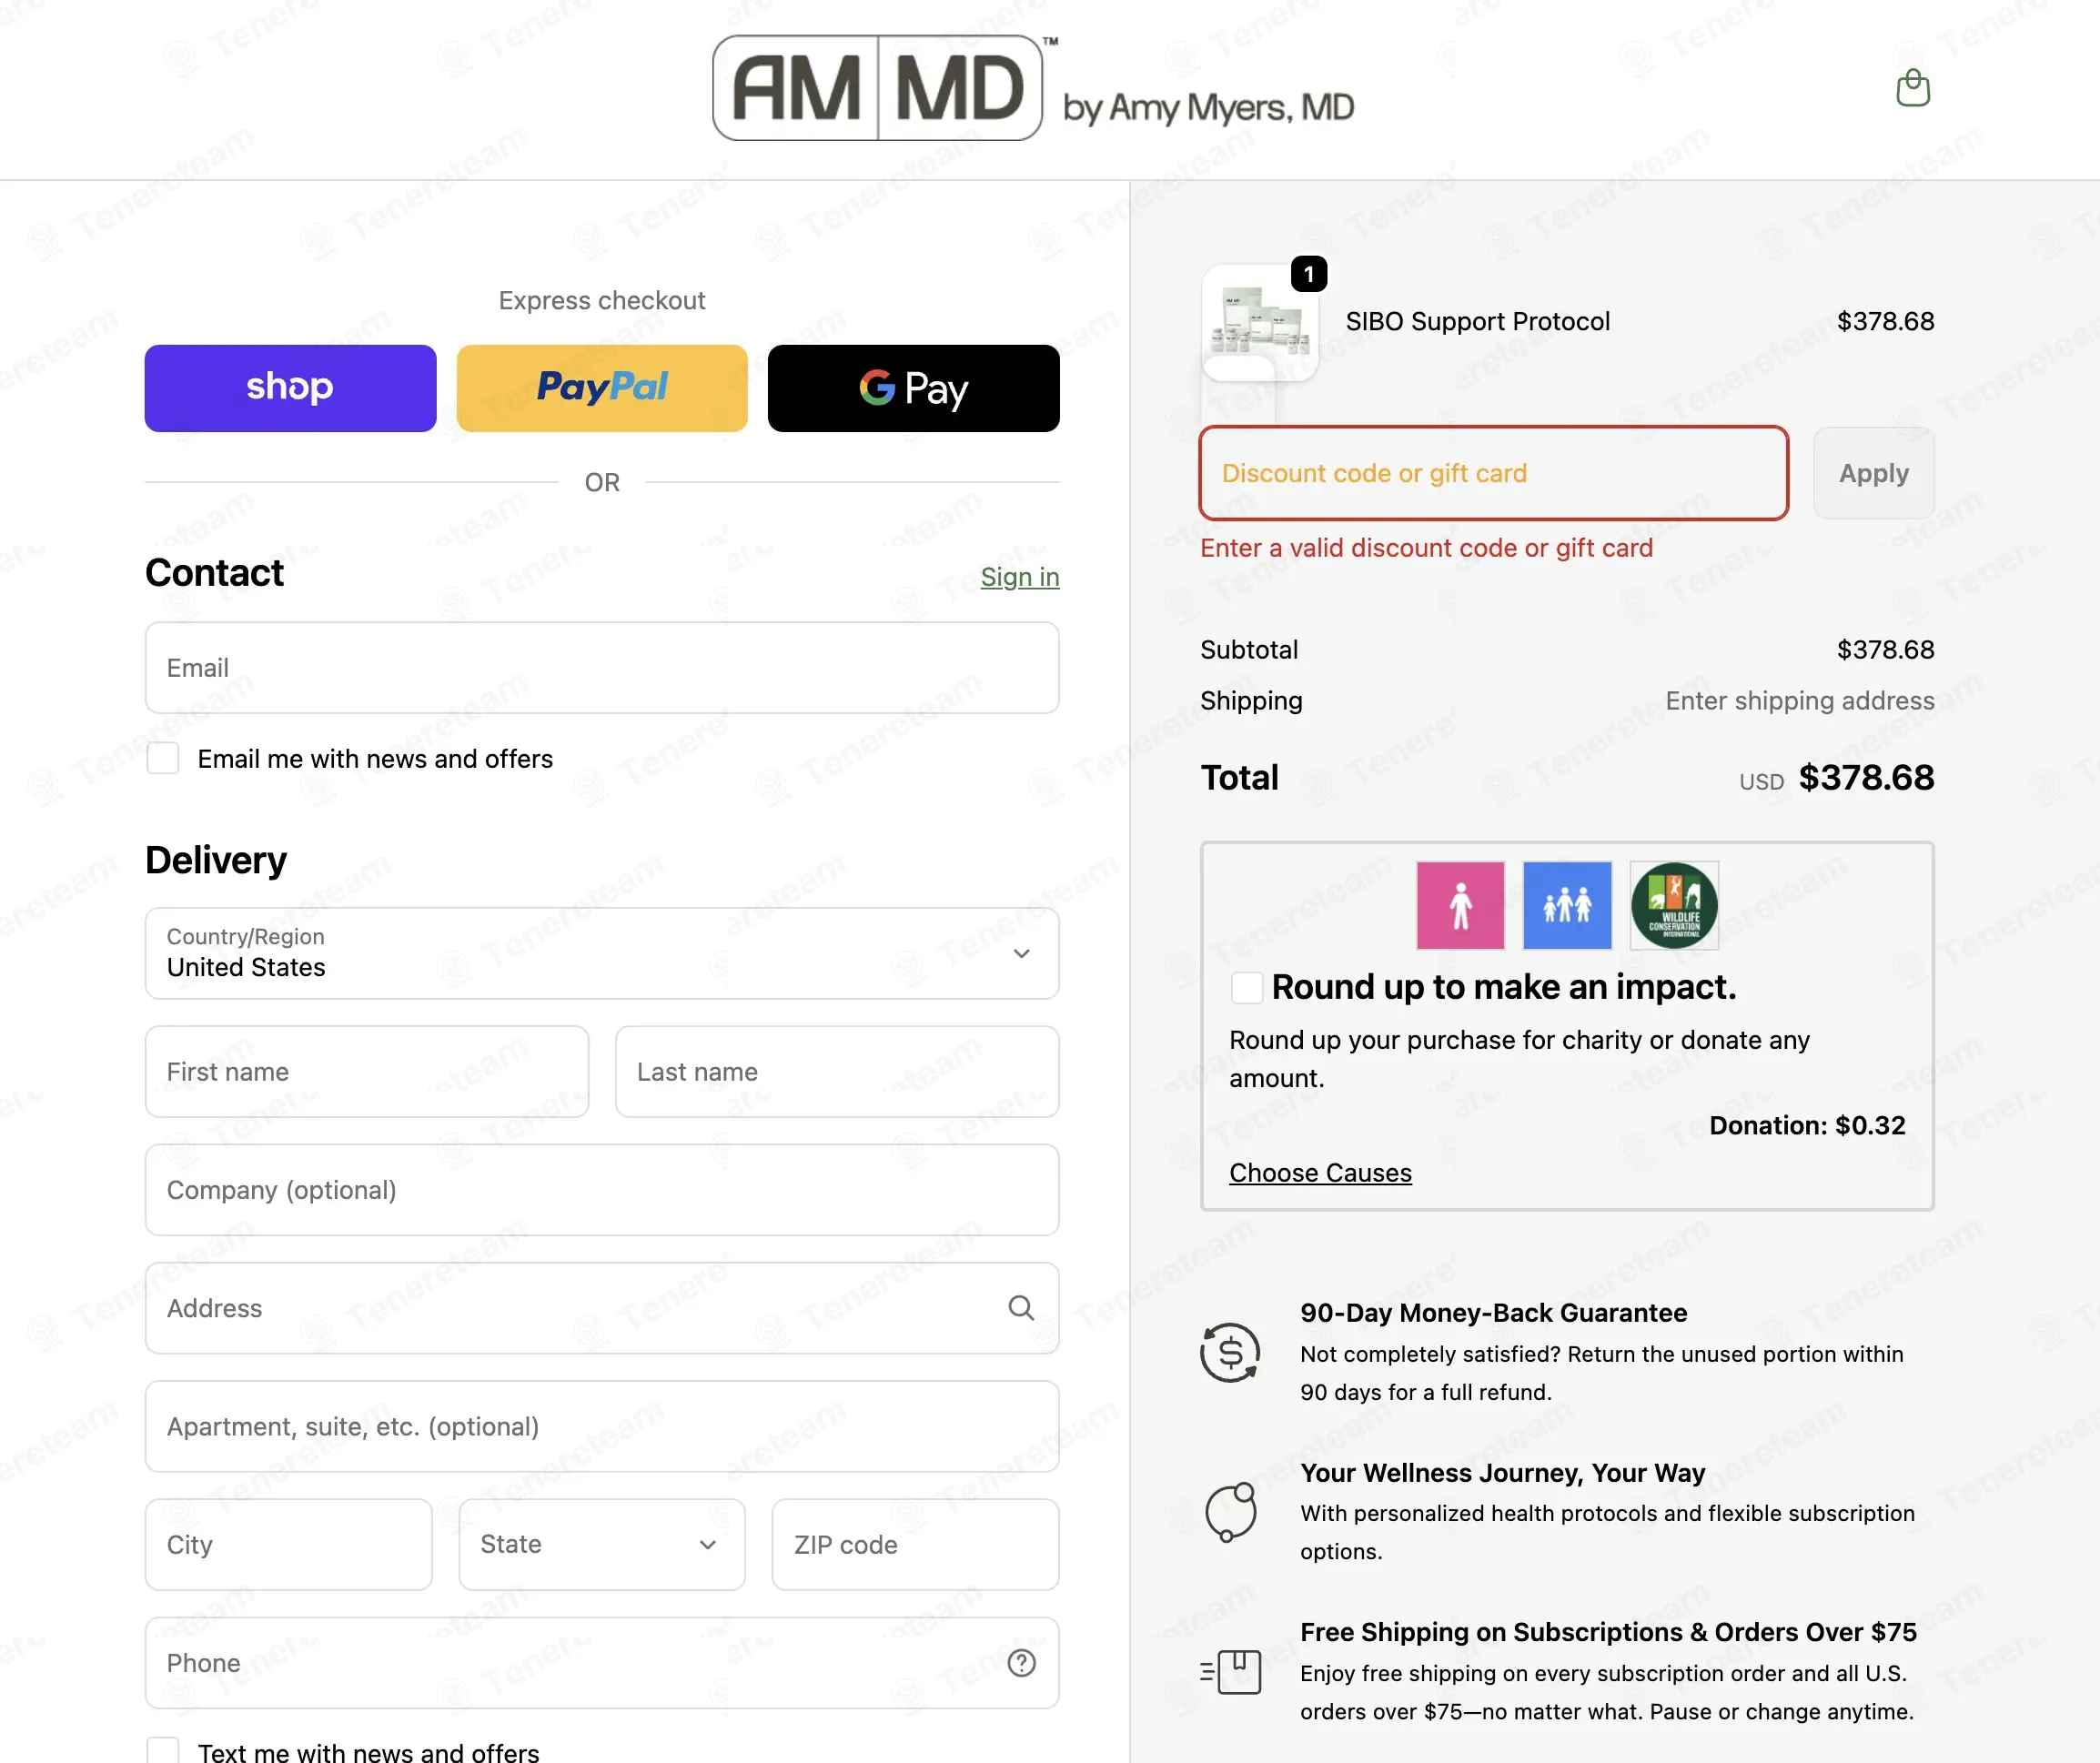Enable Email me with news and offers

(163, 759)
